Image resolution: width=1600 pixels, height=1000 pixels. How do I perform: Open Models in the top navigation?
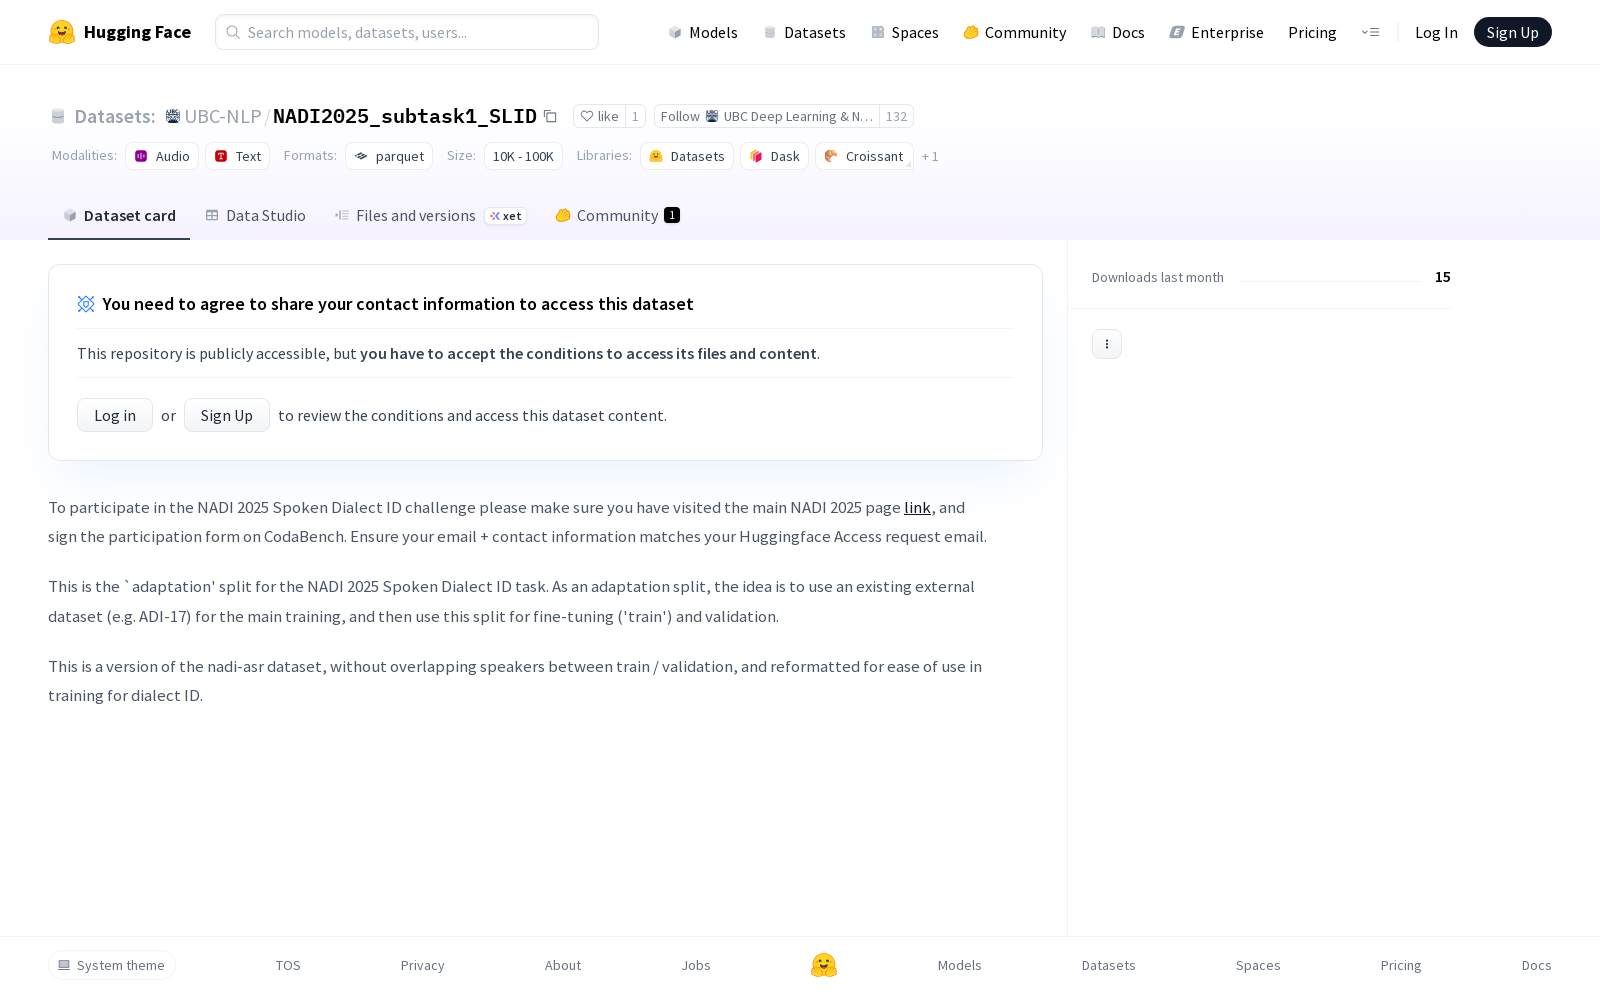coord(703,32)
